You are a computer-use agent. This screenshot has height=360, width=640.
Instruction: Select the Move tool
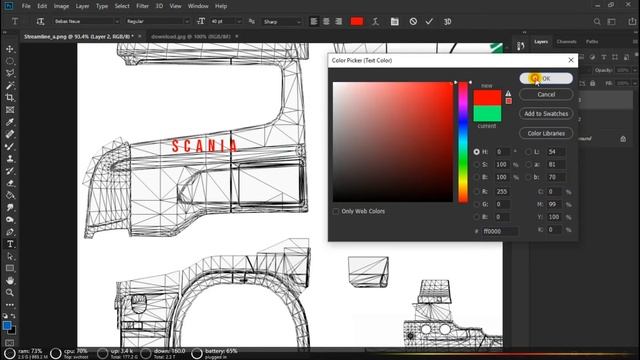(10, 49)
